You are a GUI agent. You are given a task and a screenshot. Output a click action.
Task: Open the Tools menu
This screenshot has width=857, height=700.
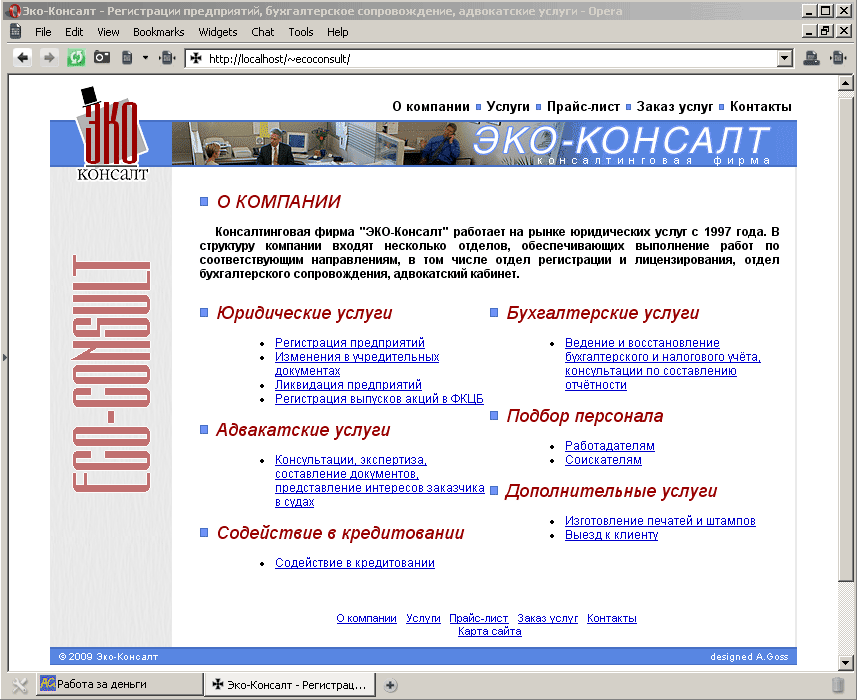point(301,32)
